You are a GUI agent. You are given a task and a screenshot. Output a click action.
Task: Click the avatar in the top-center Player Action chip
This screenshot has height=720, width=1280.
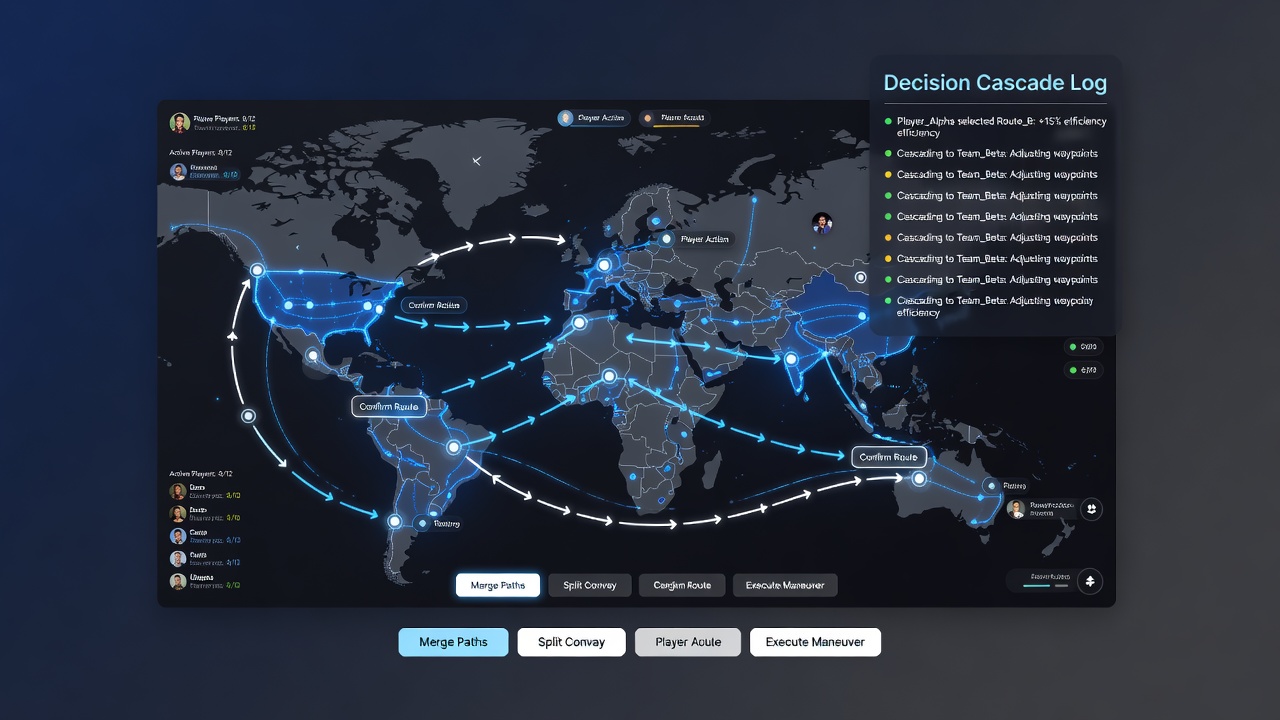point(566,118)
